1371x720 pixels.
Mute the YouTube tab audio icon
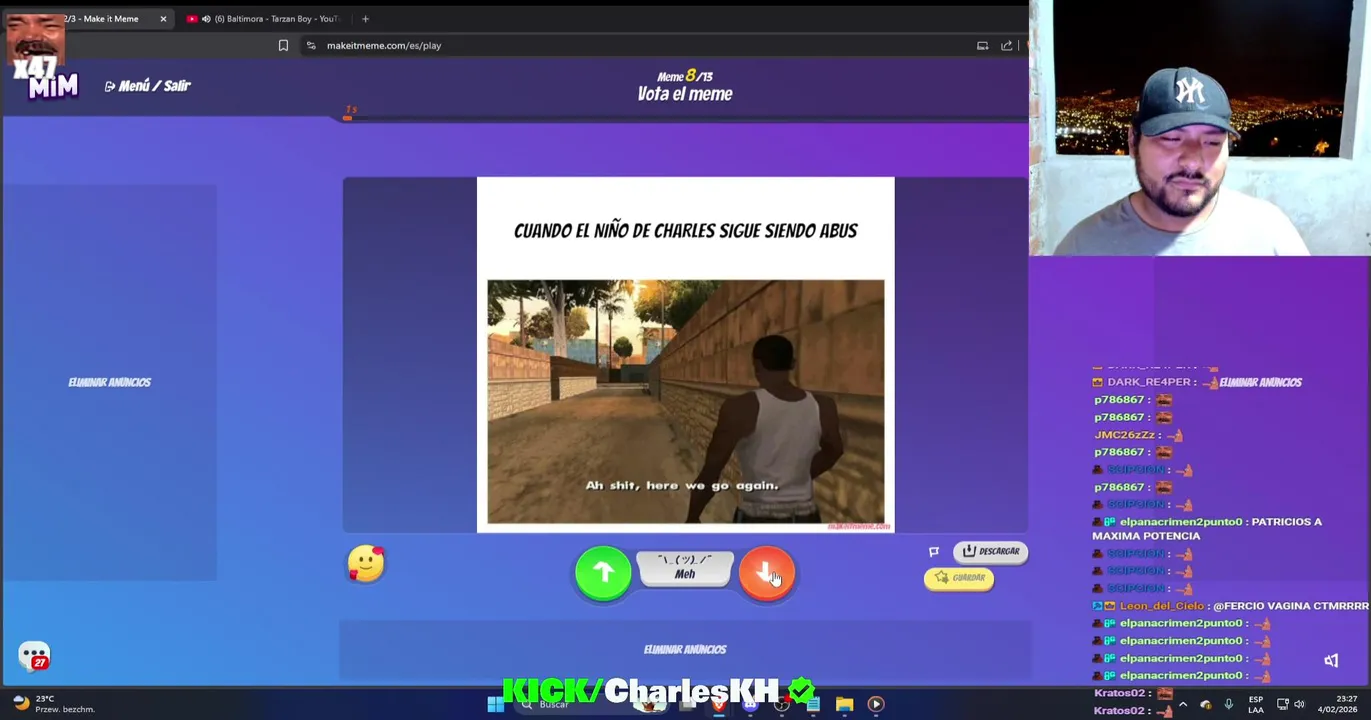pyautogui.click(x=206, y=19)
